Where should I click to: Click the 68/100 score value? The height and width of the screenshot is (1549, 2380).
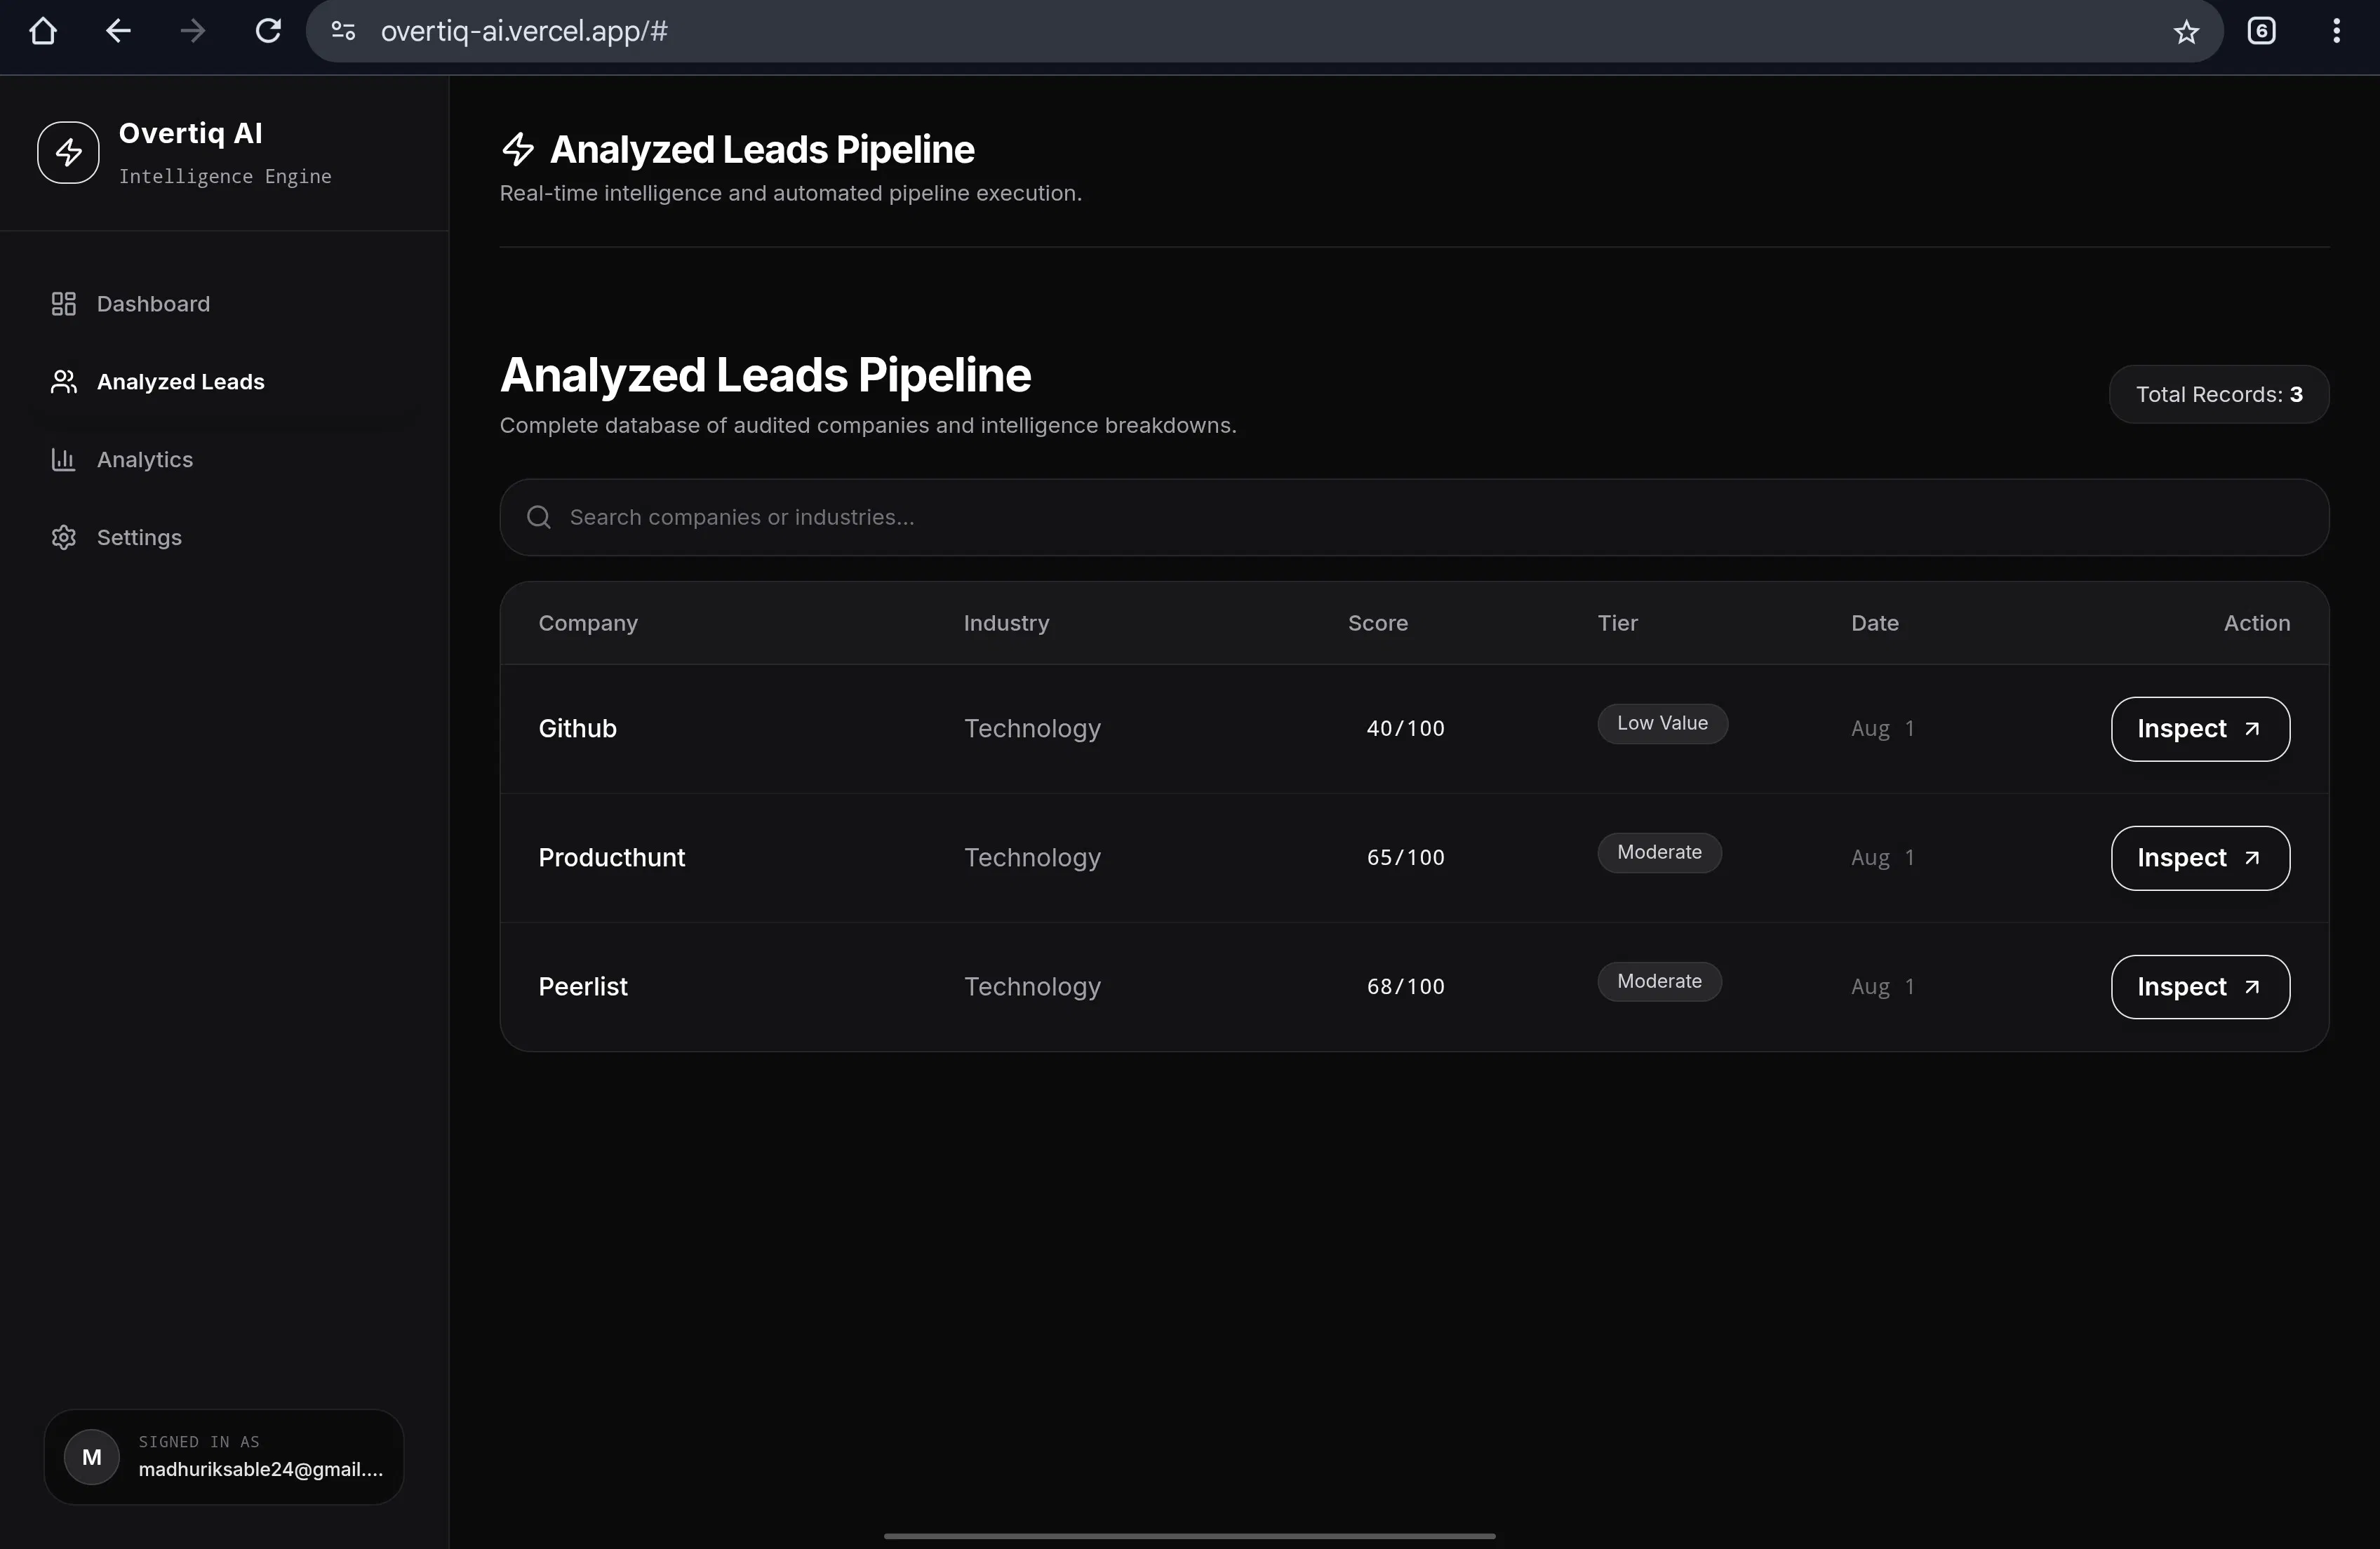click(x=1405, y=987)
